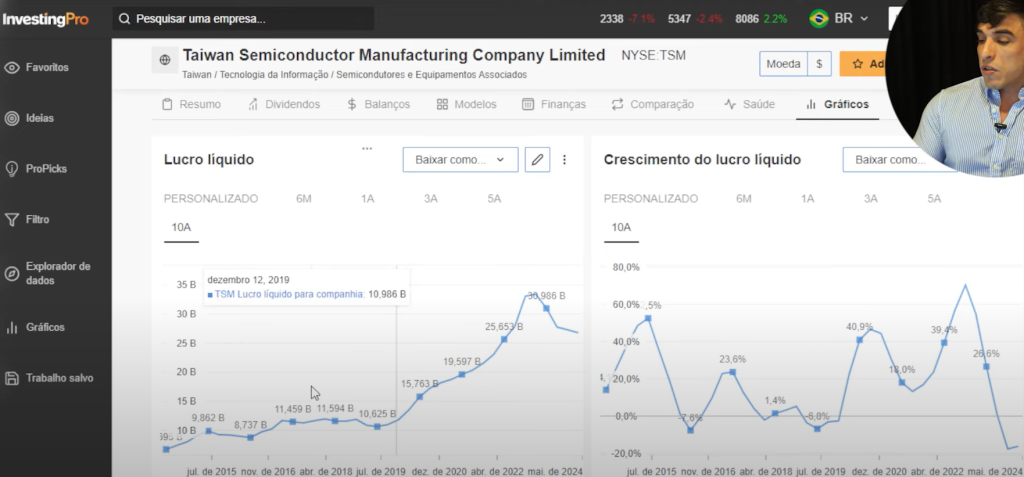Click the Modelos grid icon

[442, 105]
